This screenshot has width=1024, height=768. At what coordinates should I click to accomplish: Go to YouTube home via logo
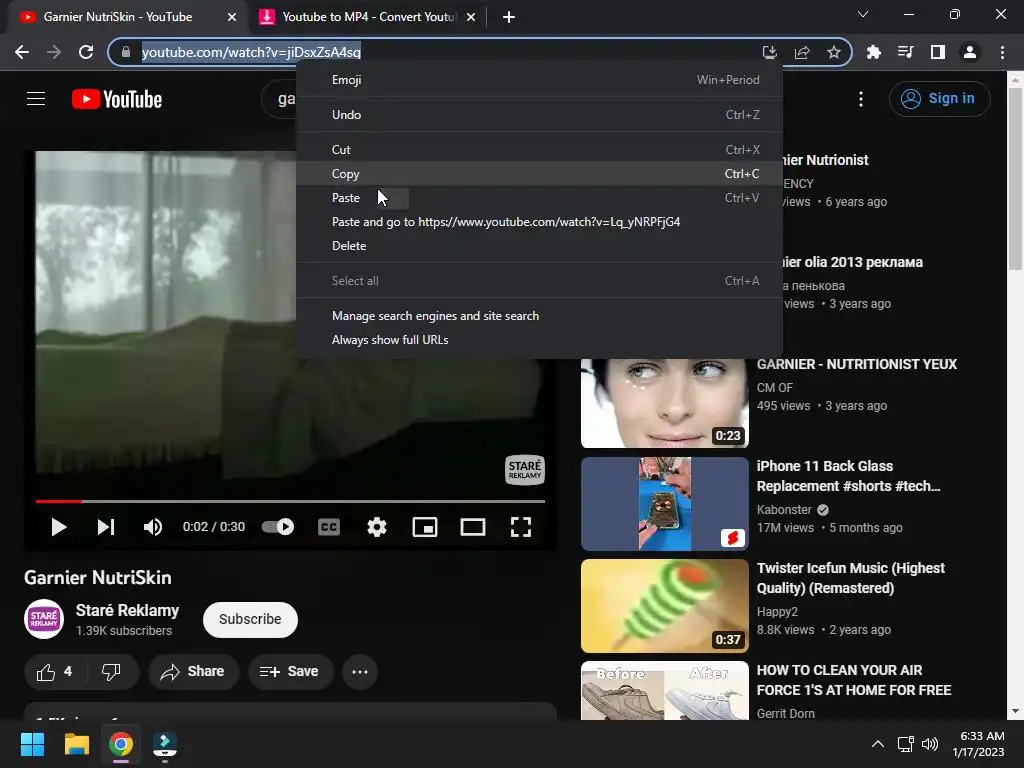pos(117,99)
